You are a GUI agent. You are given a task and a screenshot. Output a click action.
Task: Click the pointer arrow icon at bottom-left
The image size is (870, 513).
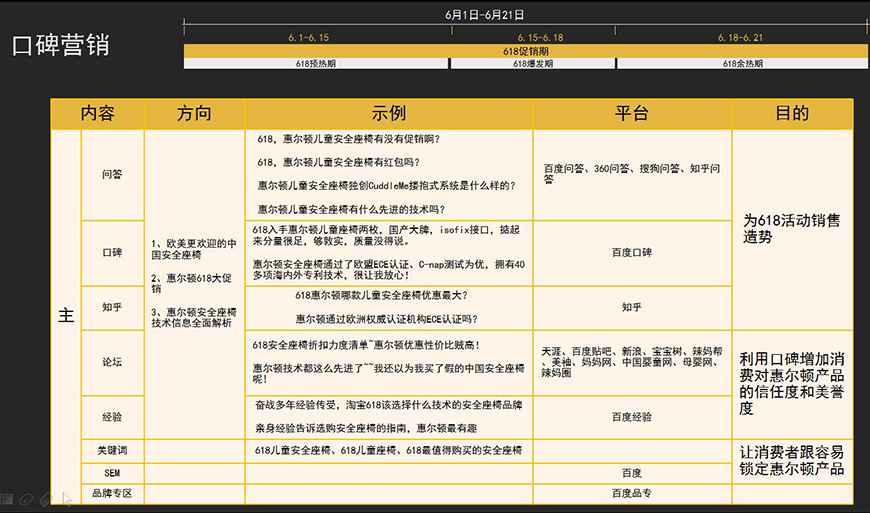[x=65, y=498]
